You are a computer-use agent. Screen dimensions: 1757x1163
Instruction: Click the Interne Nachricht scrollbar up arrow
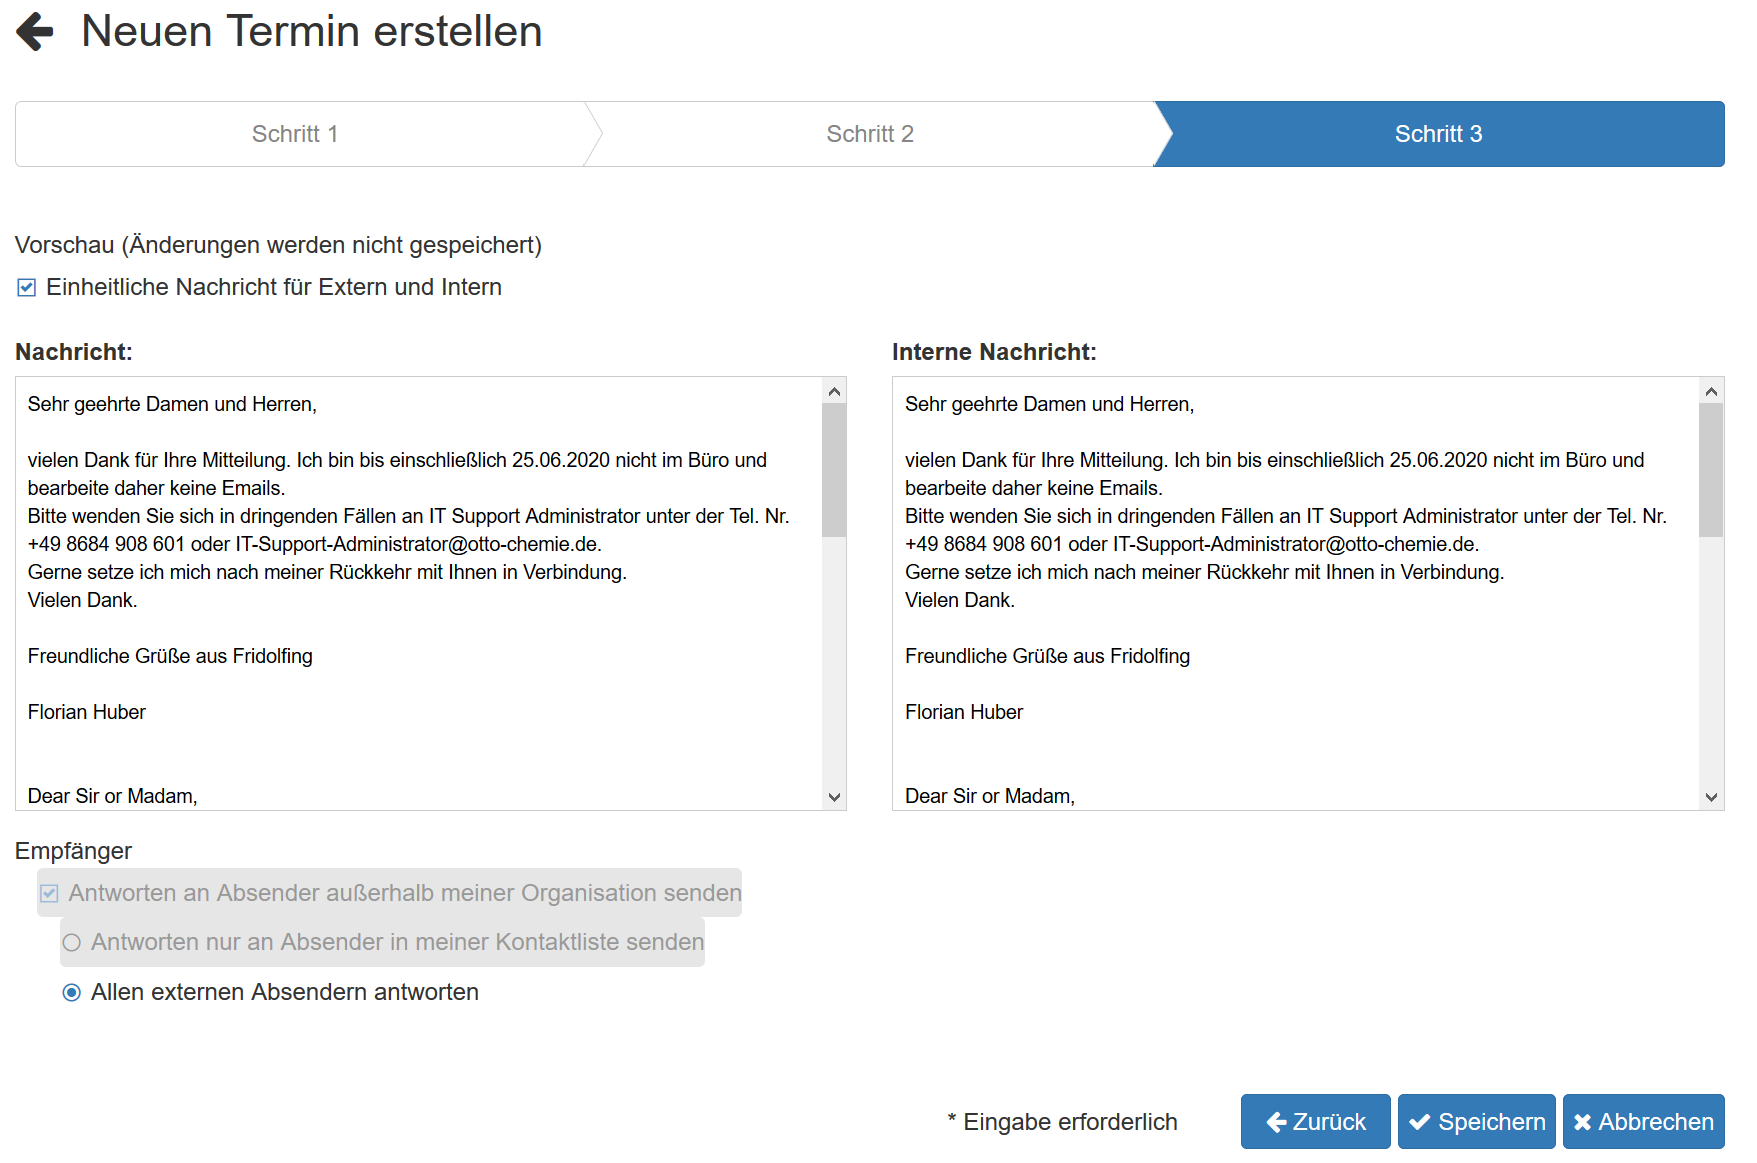pos(1711,391)
